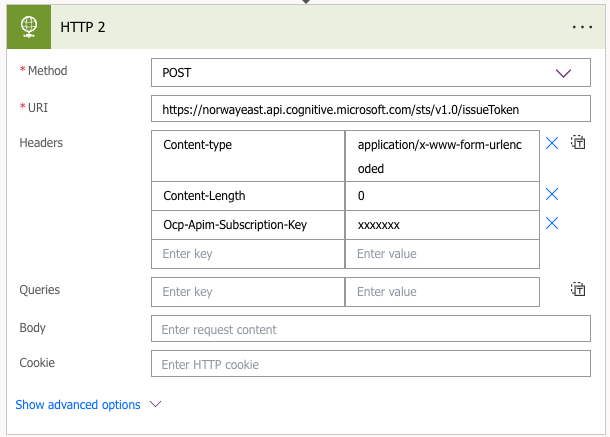Click the empty header Enter key field
The height and width of the screenshot is (437, 610).
pos(247,254)
